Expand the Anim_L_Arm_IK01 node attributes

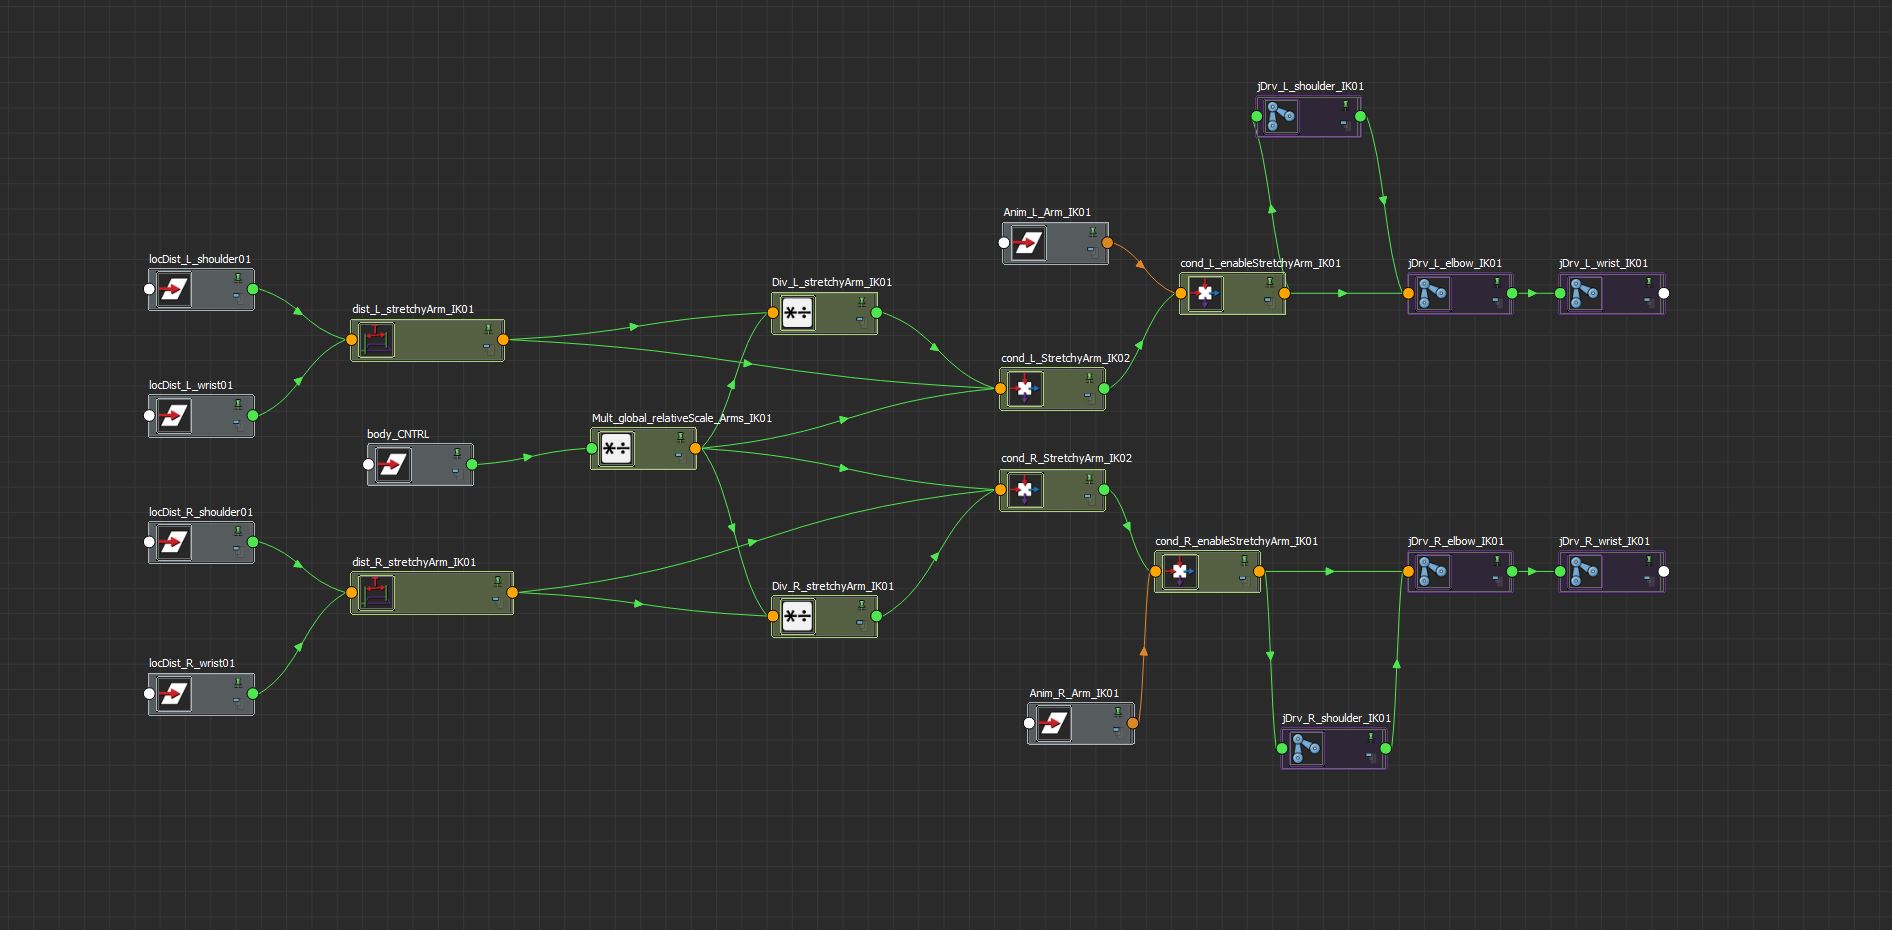1090,249
